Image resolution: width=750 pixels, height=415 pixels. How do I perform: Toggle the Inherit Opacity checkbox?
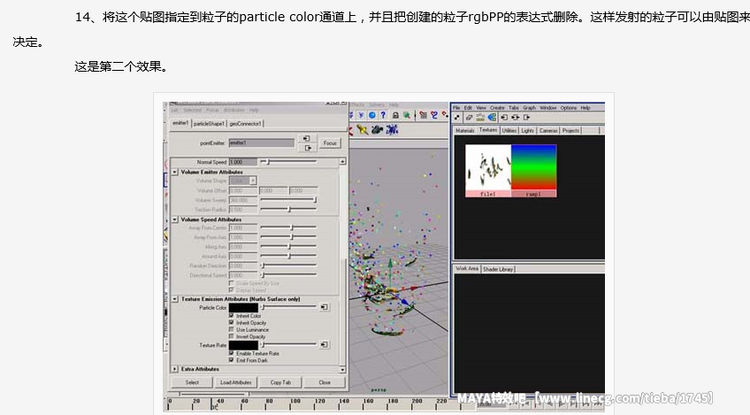coord(232,323)
